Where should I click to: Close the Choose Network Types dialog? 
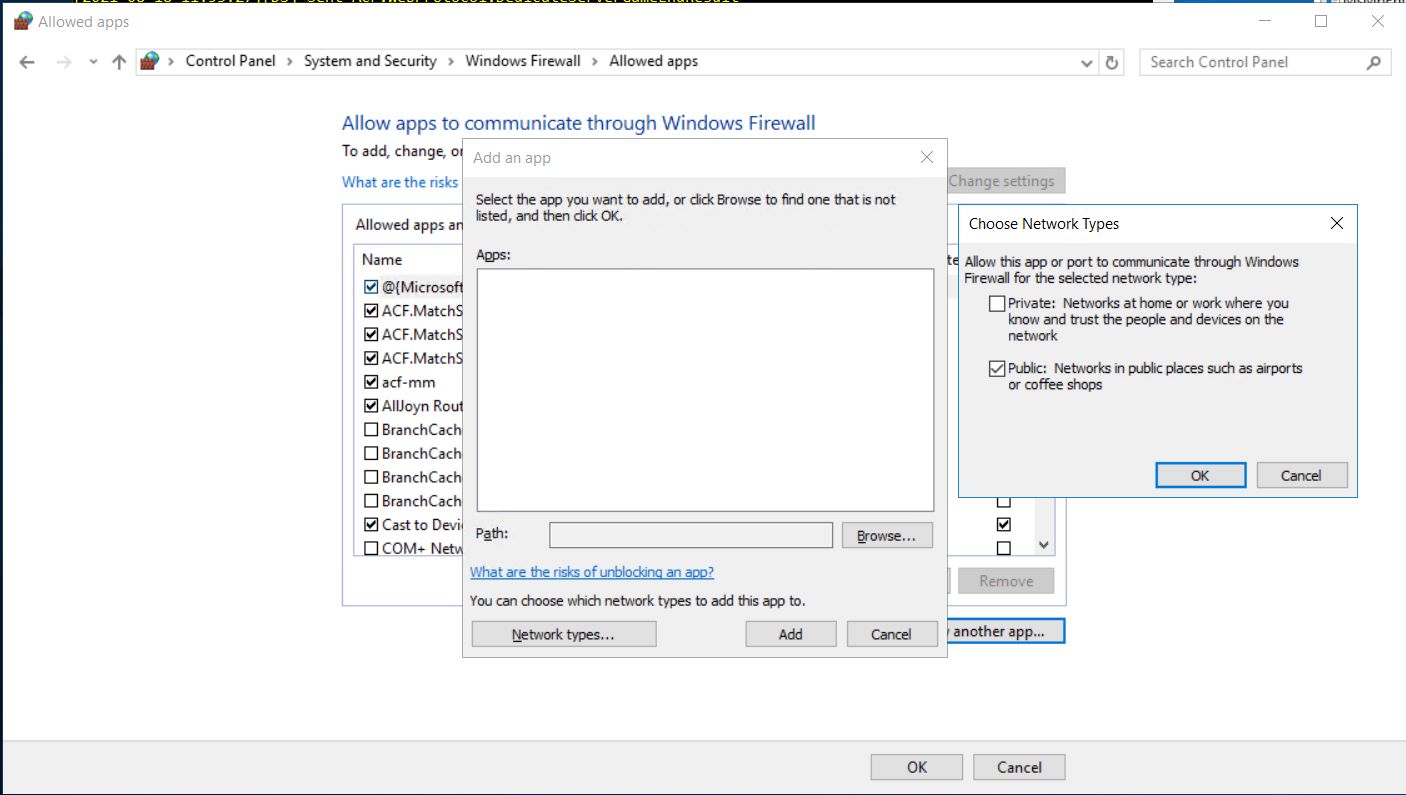pyautogui.click(x=1337, y=224)
